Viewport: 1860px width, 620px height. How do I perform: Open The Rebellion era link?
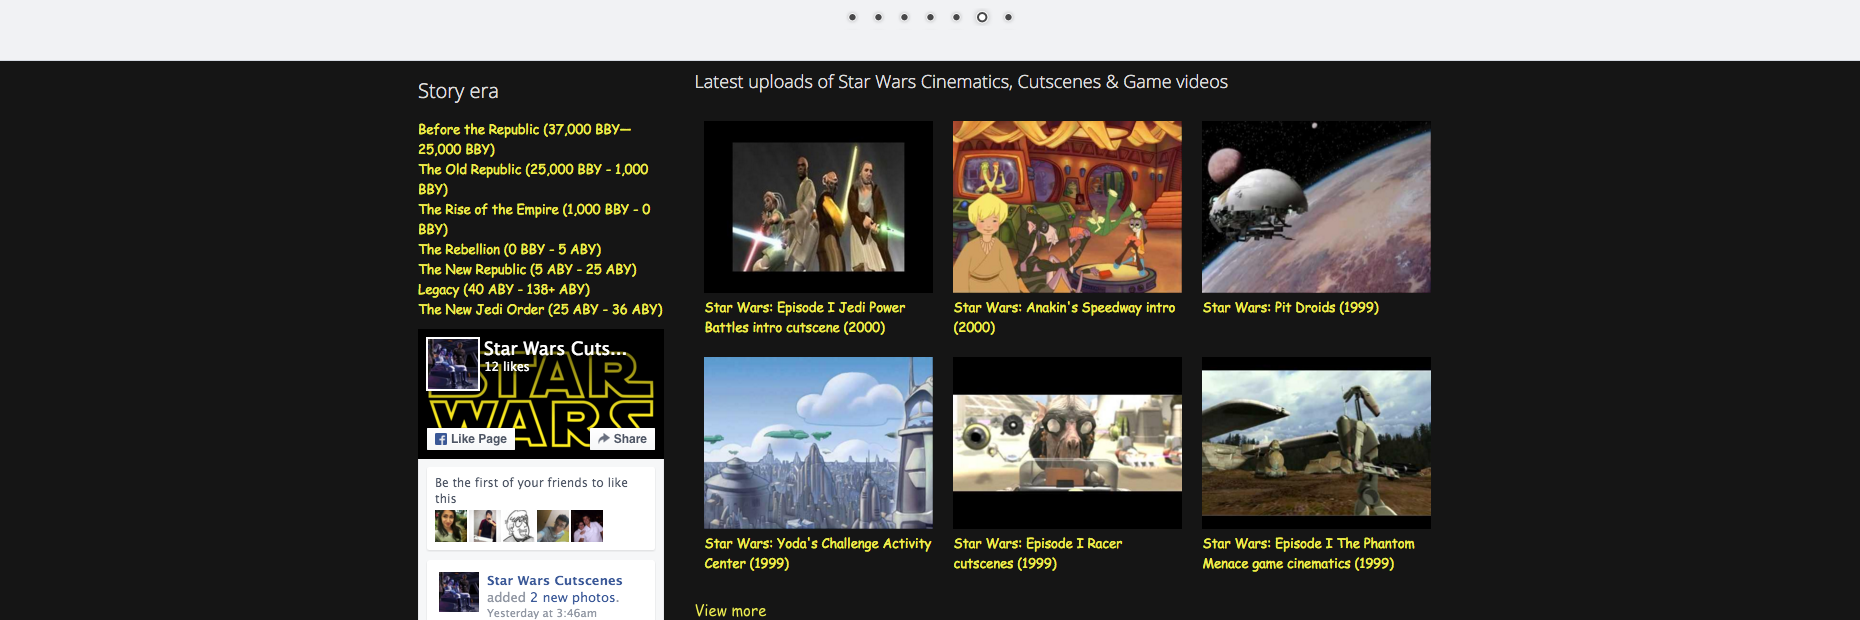(510, 249)
